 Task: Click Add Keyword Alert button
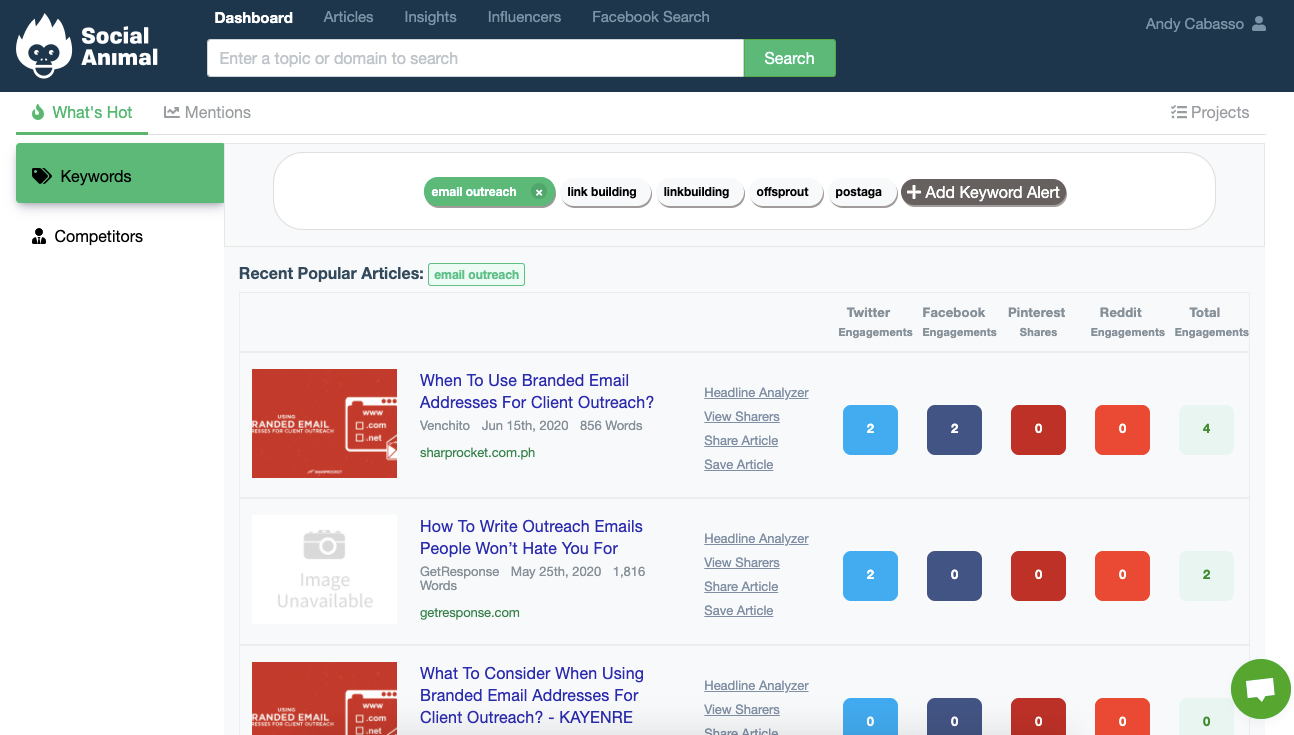[x=984, y=192]
